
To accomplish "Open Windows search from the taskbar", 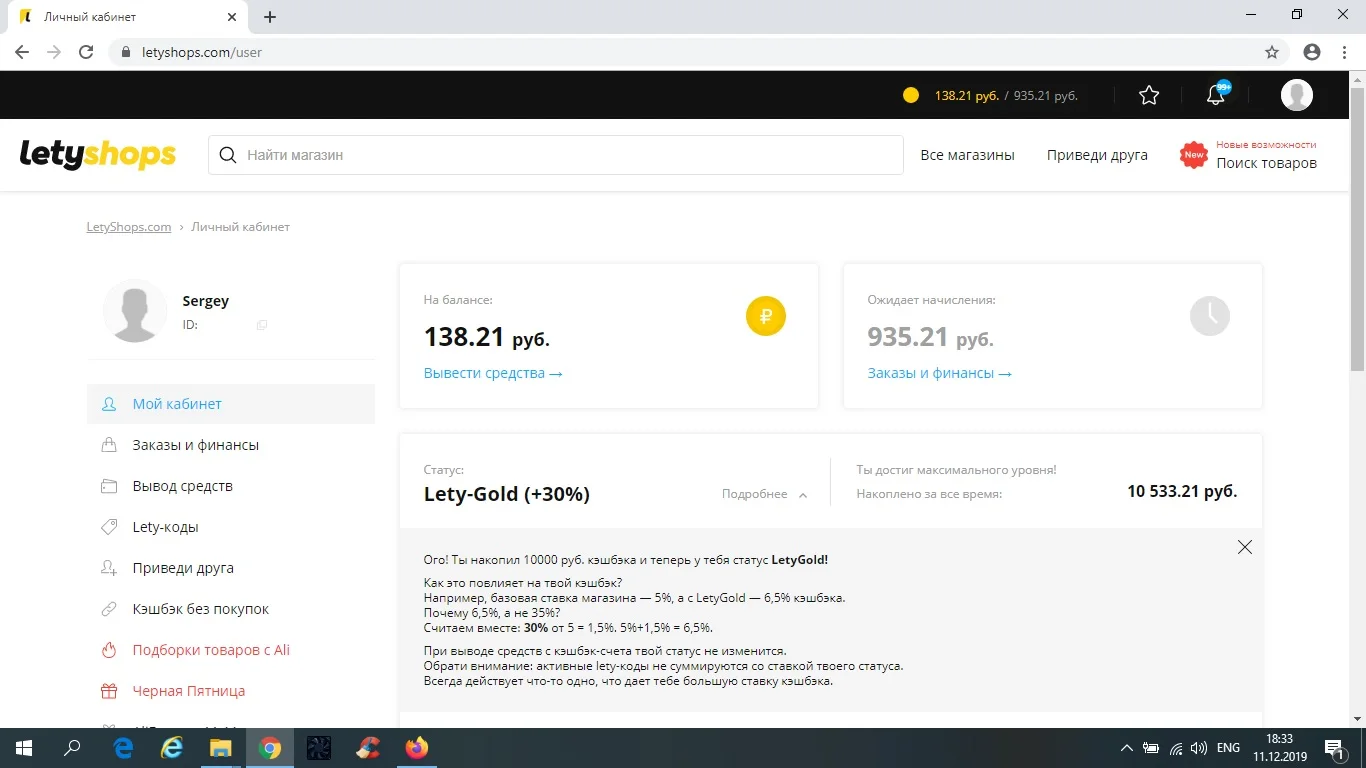I will coord(72,748).
